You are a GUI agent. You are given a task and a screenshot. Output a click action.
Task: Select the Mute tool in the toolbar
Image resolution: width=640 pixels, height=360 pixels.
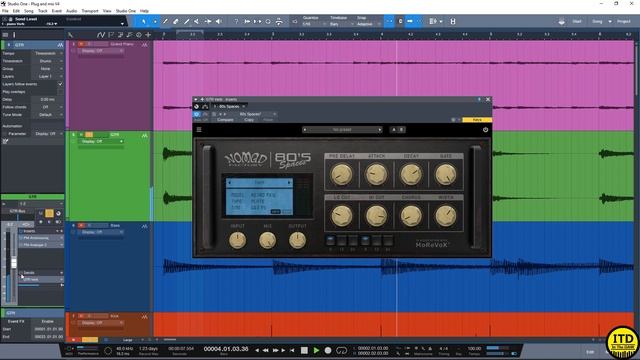(197, 21)
